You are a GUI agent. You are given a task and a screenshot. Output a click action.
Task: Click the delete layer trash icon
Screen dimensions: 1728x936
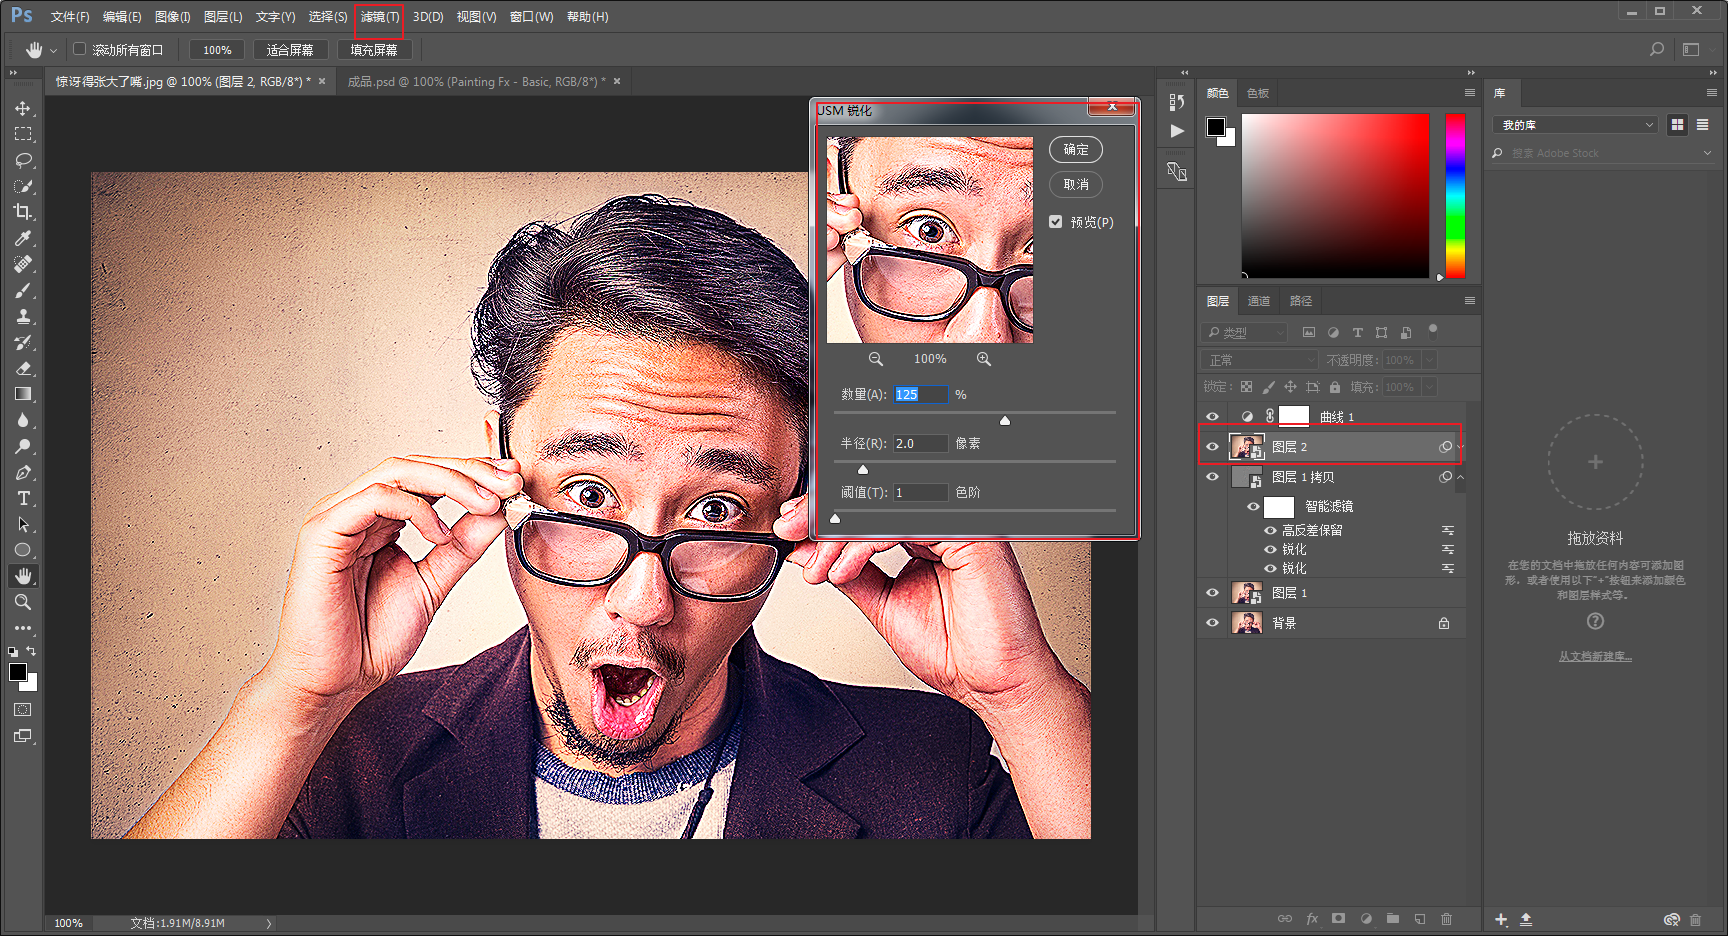(x=1446, y=919)
